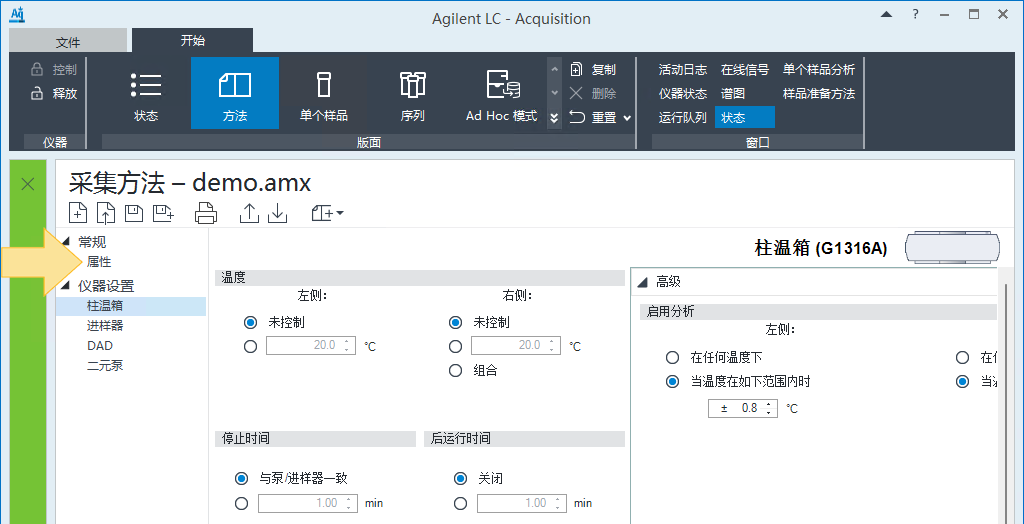Expand the layout gallery fully
The width and height of the screenshot is (1024, 524).
point(554,118)
